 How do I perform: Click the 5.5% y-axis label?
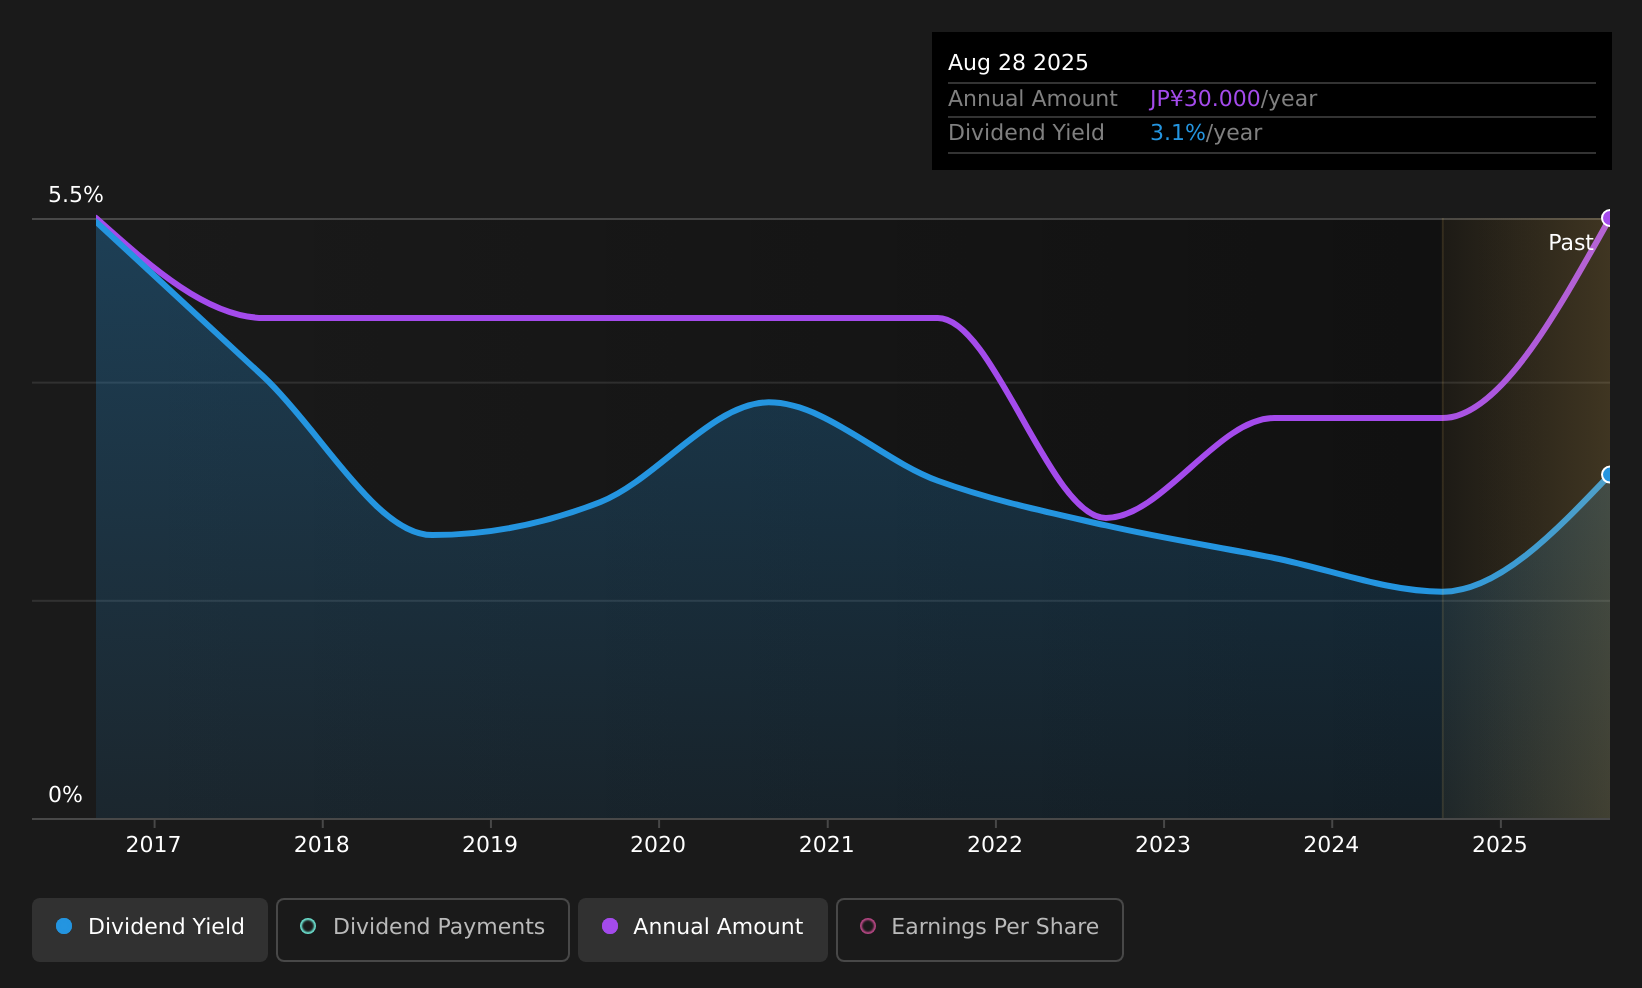76,195
